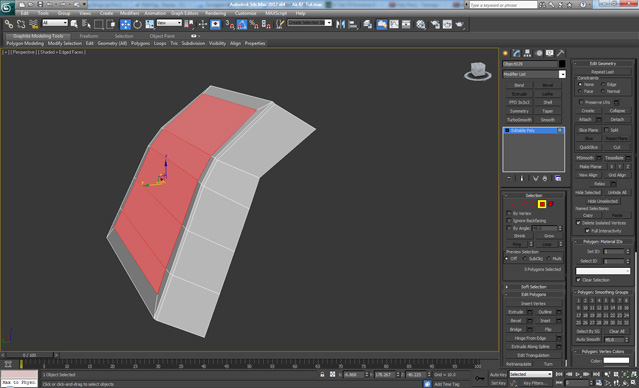This screenshot has width=639, height=388.
Task: Click the Inset button
Action: click(x=545, y=321)
